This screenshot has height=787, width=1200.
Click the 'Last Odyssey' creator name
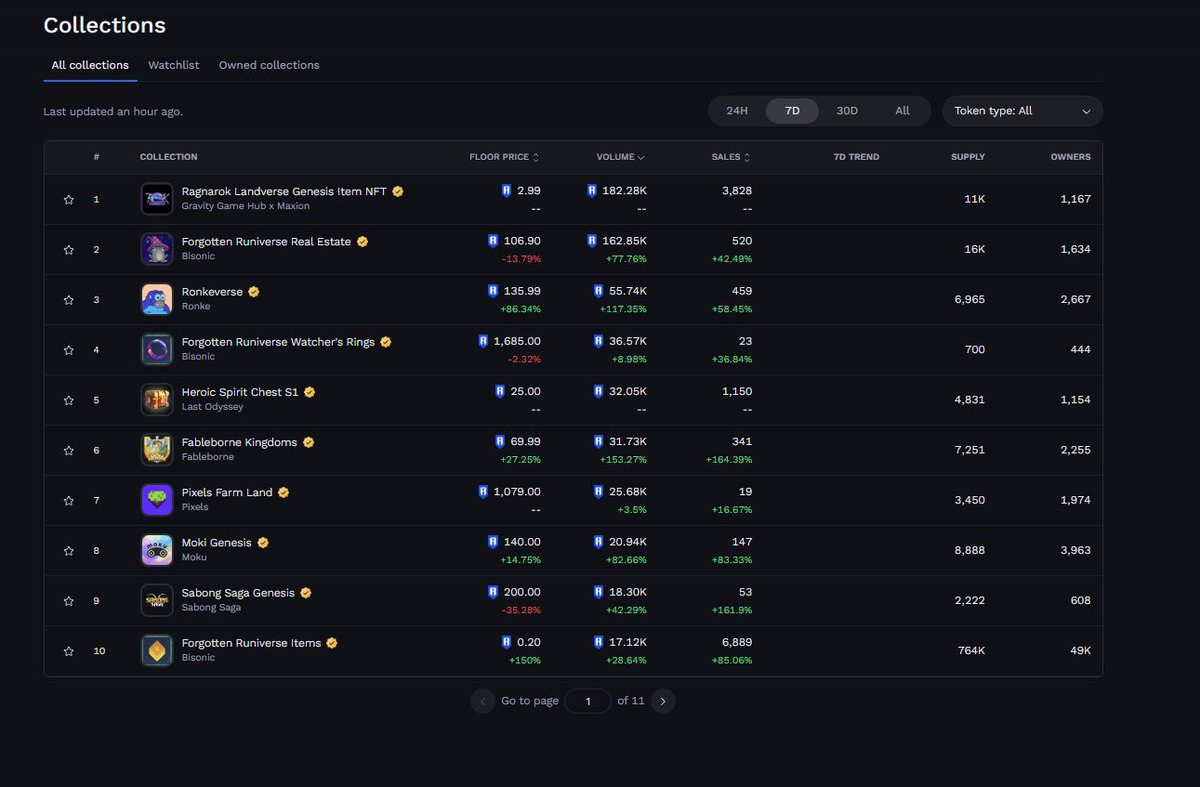pyautogui.click(x=212, y=407)
